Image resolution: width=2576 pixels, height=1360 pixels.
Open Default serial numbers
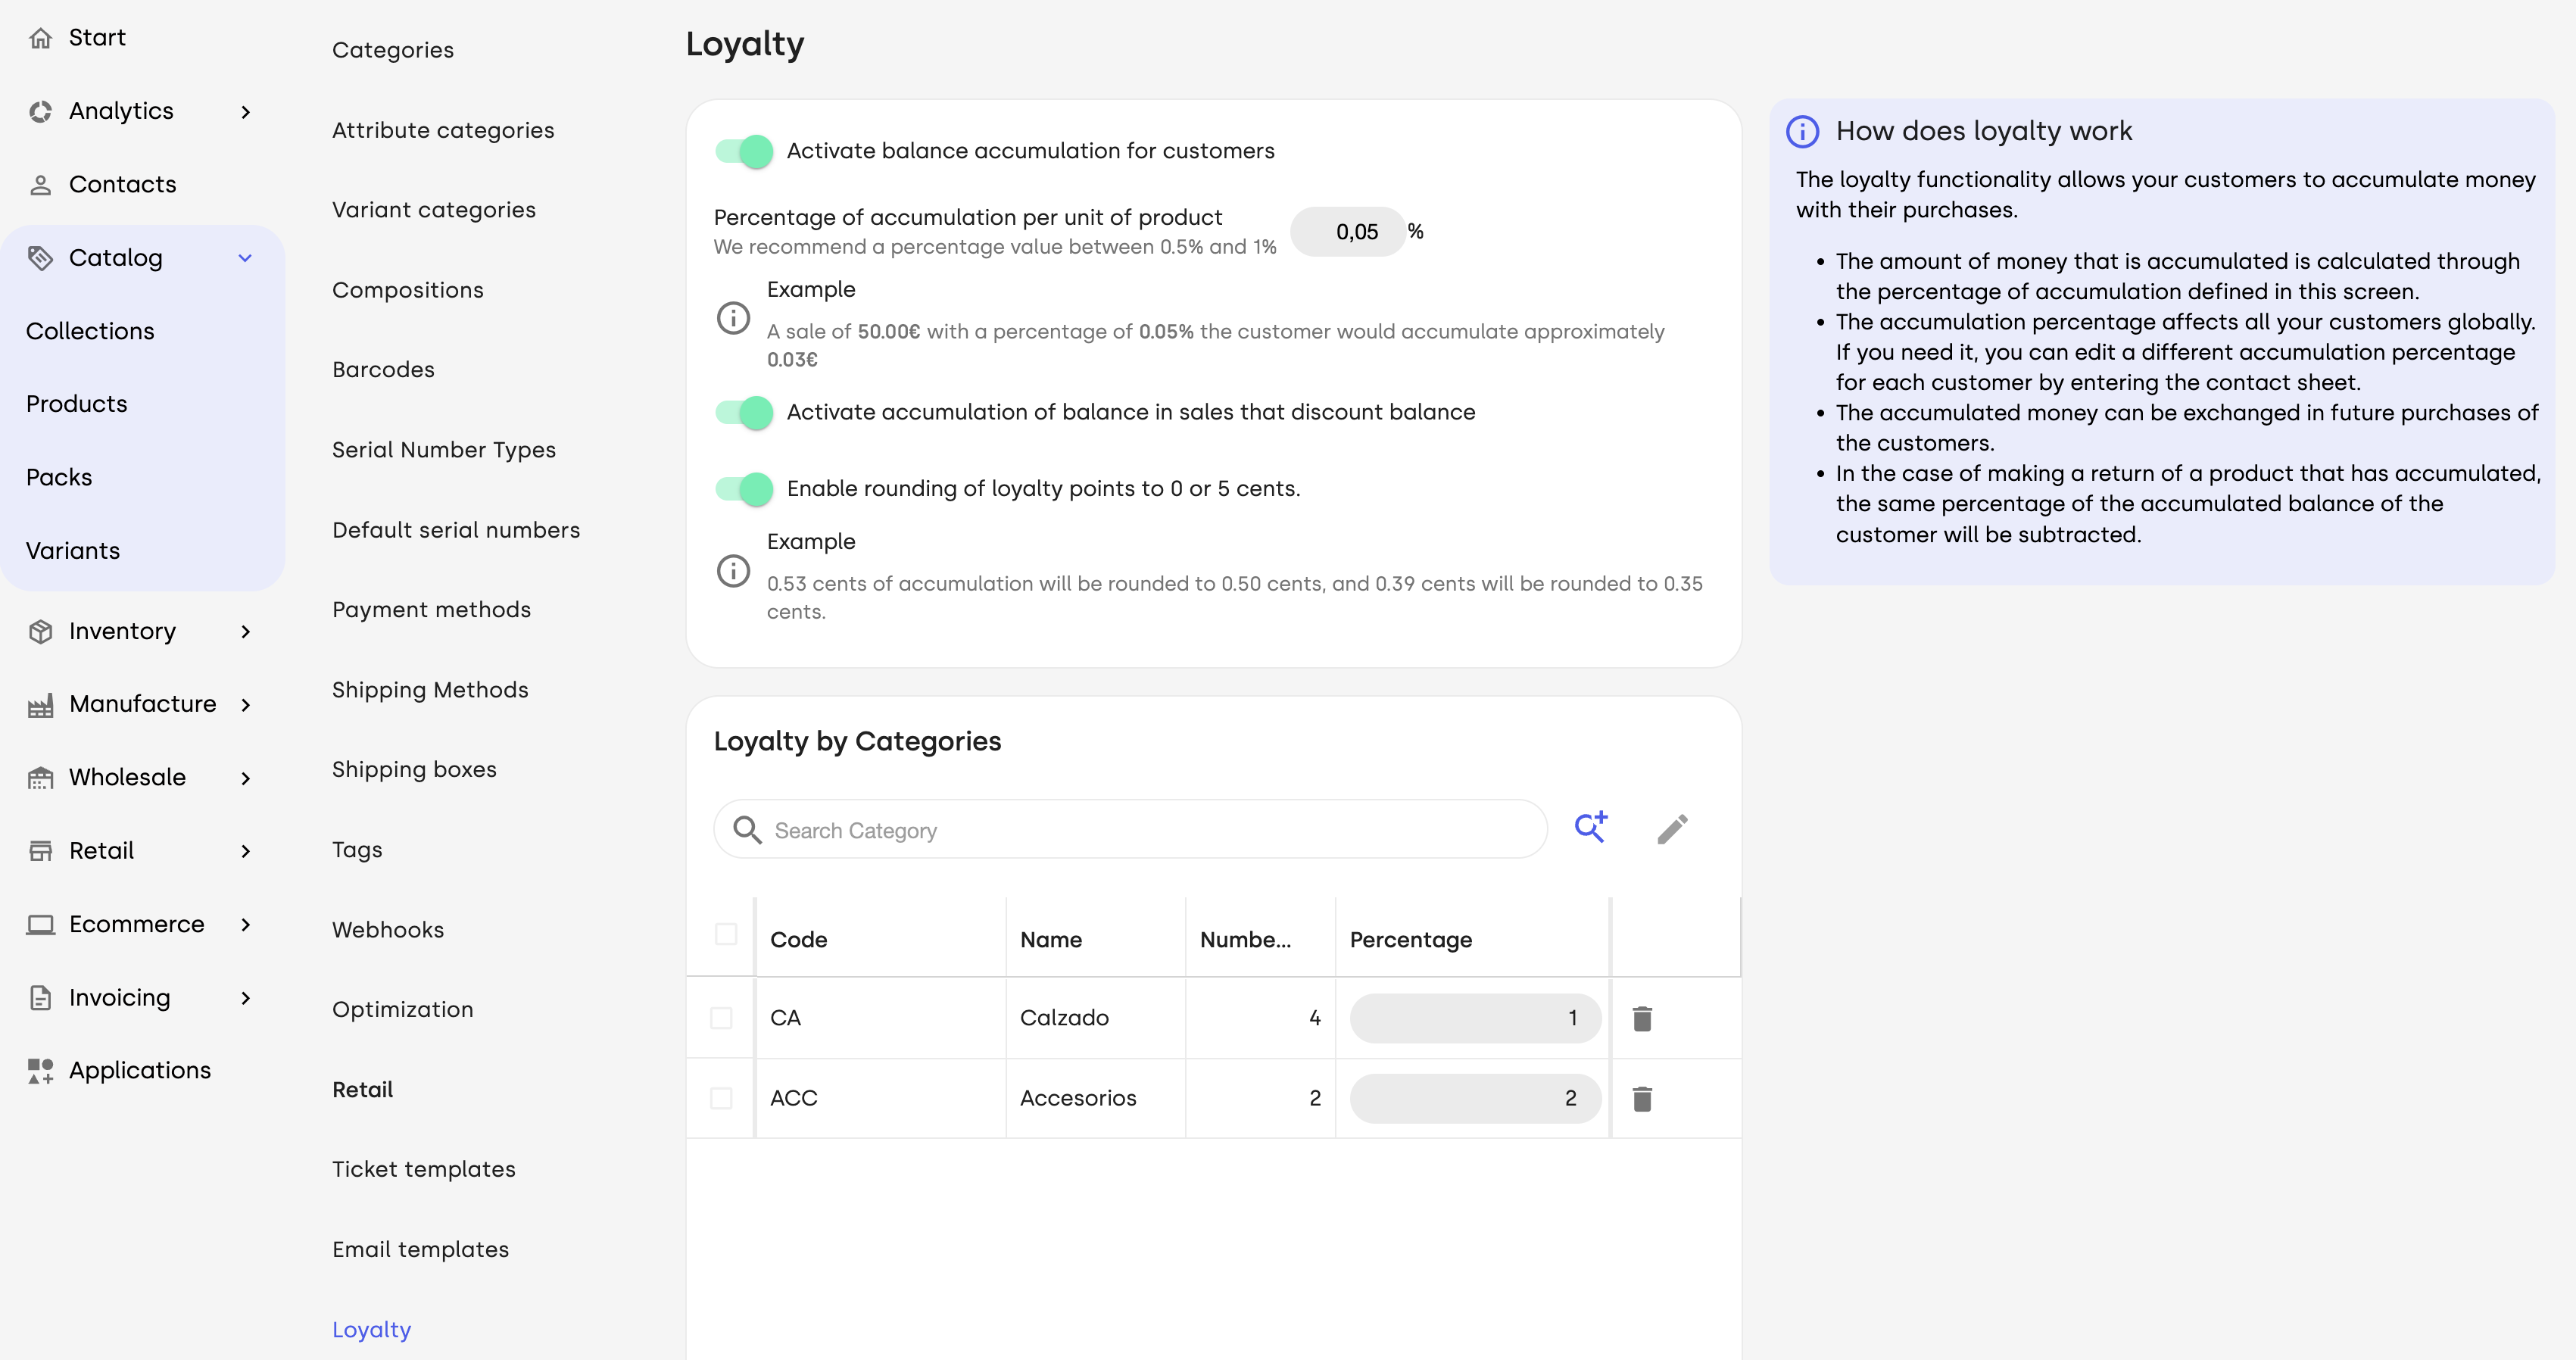tap(456, 530)
